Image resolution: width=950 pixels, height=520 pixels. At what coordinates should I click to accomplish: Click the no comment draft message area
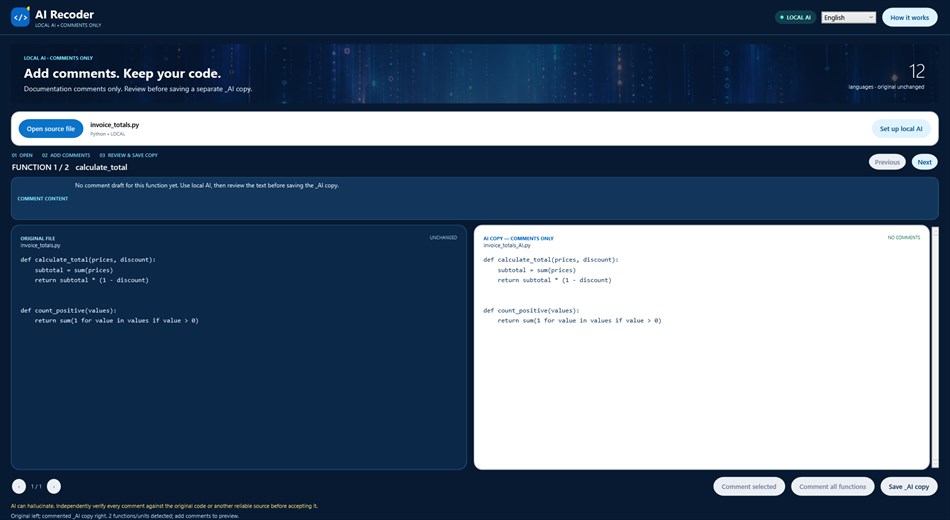[x=207, y=185]
